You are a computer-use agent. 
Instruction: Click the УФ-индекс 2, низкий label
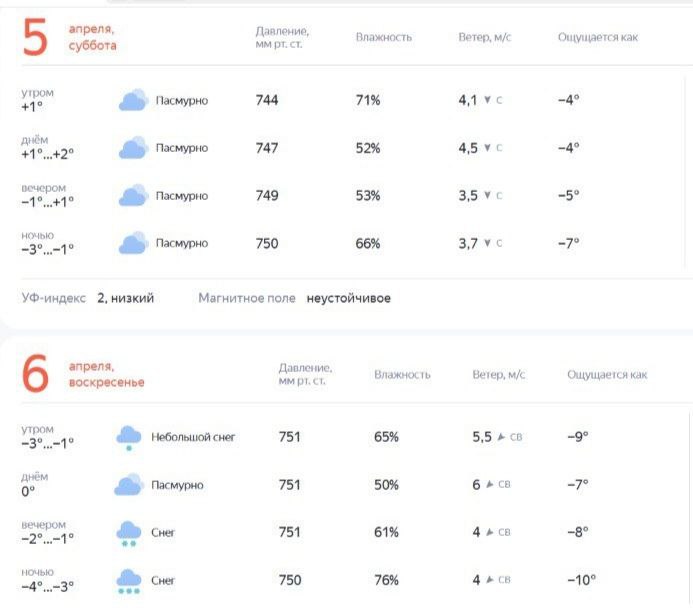tap(88, 298)
